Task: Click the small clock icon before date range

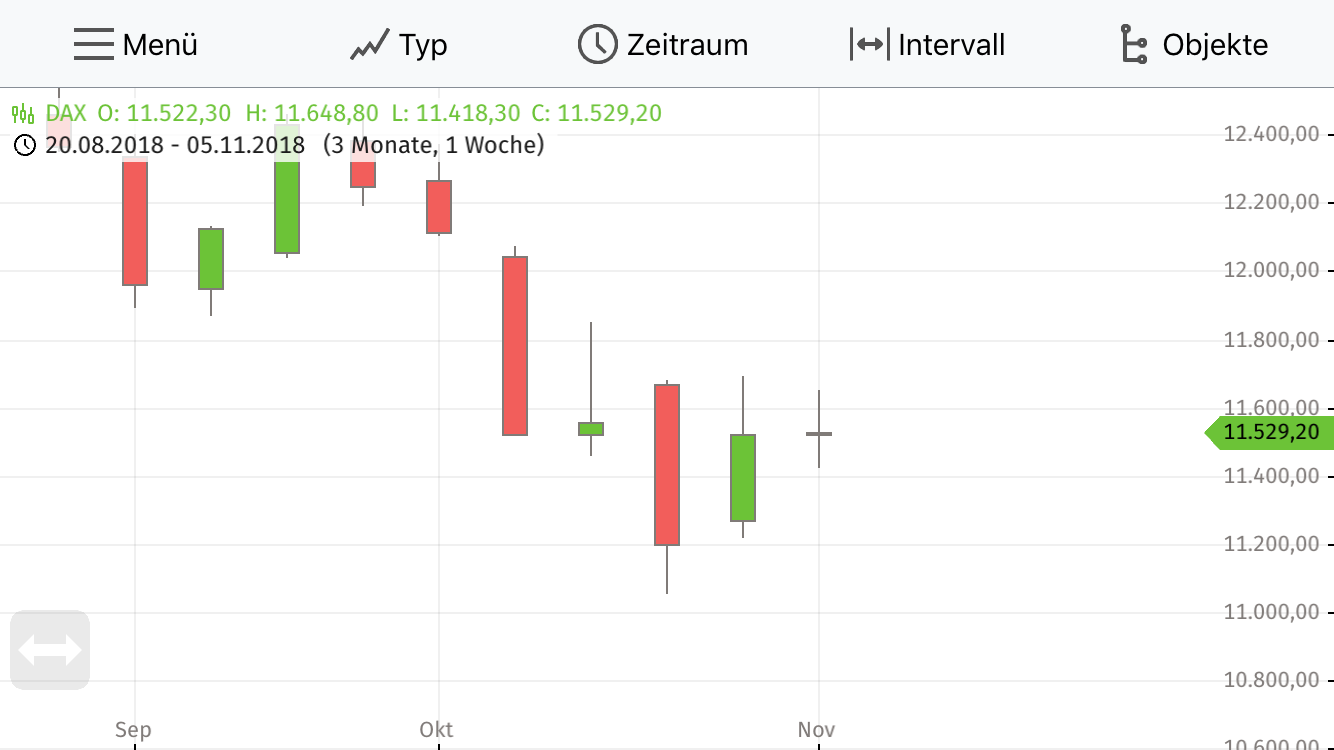Action: [x=25, y=145]
